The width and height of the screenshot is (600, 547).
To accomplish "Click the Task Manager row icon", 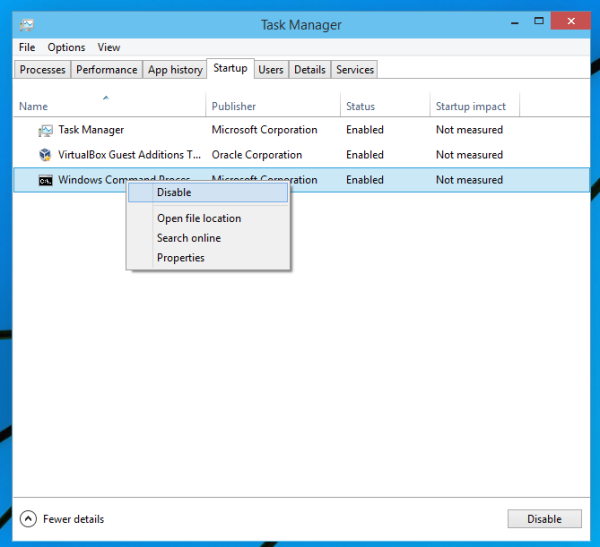I will [45, 131].
